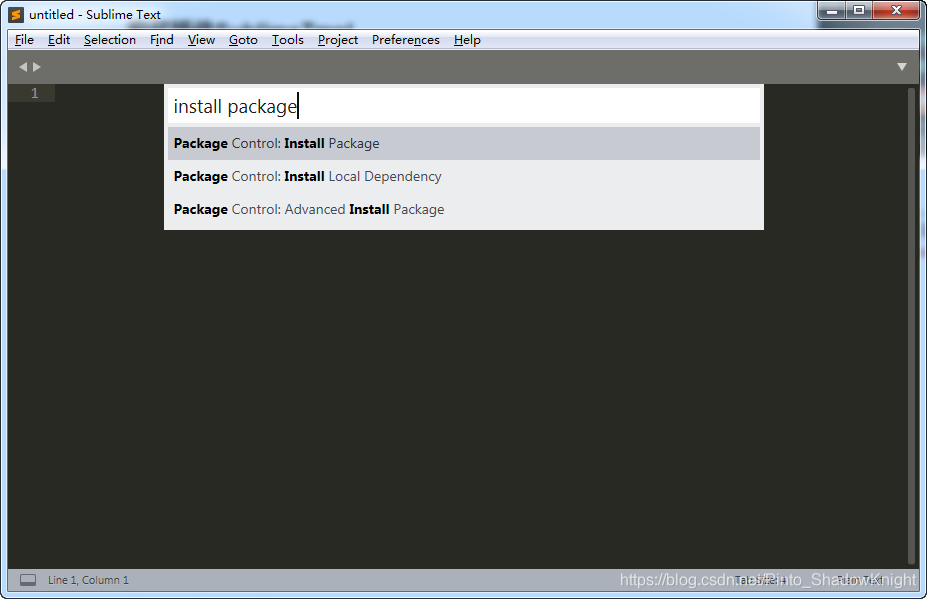Close the Sublime Text window

[896, 11]
